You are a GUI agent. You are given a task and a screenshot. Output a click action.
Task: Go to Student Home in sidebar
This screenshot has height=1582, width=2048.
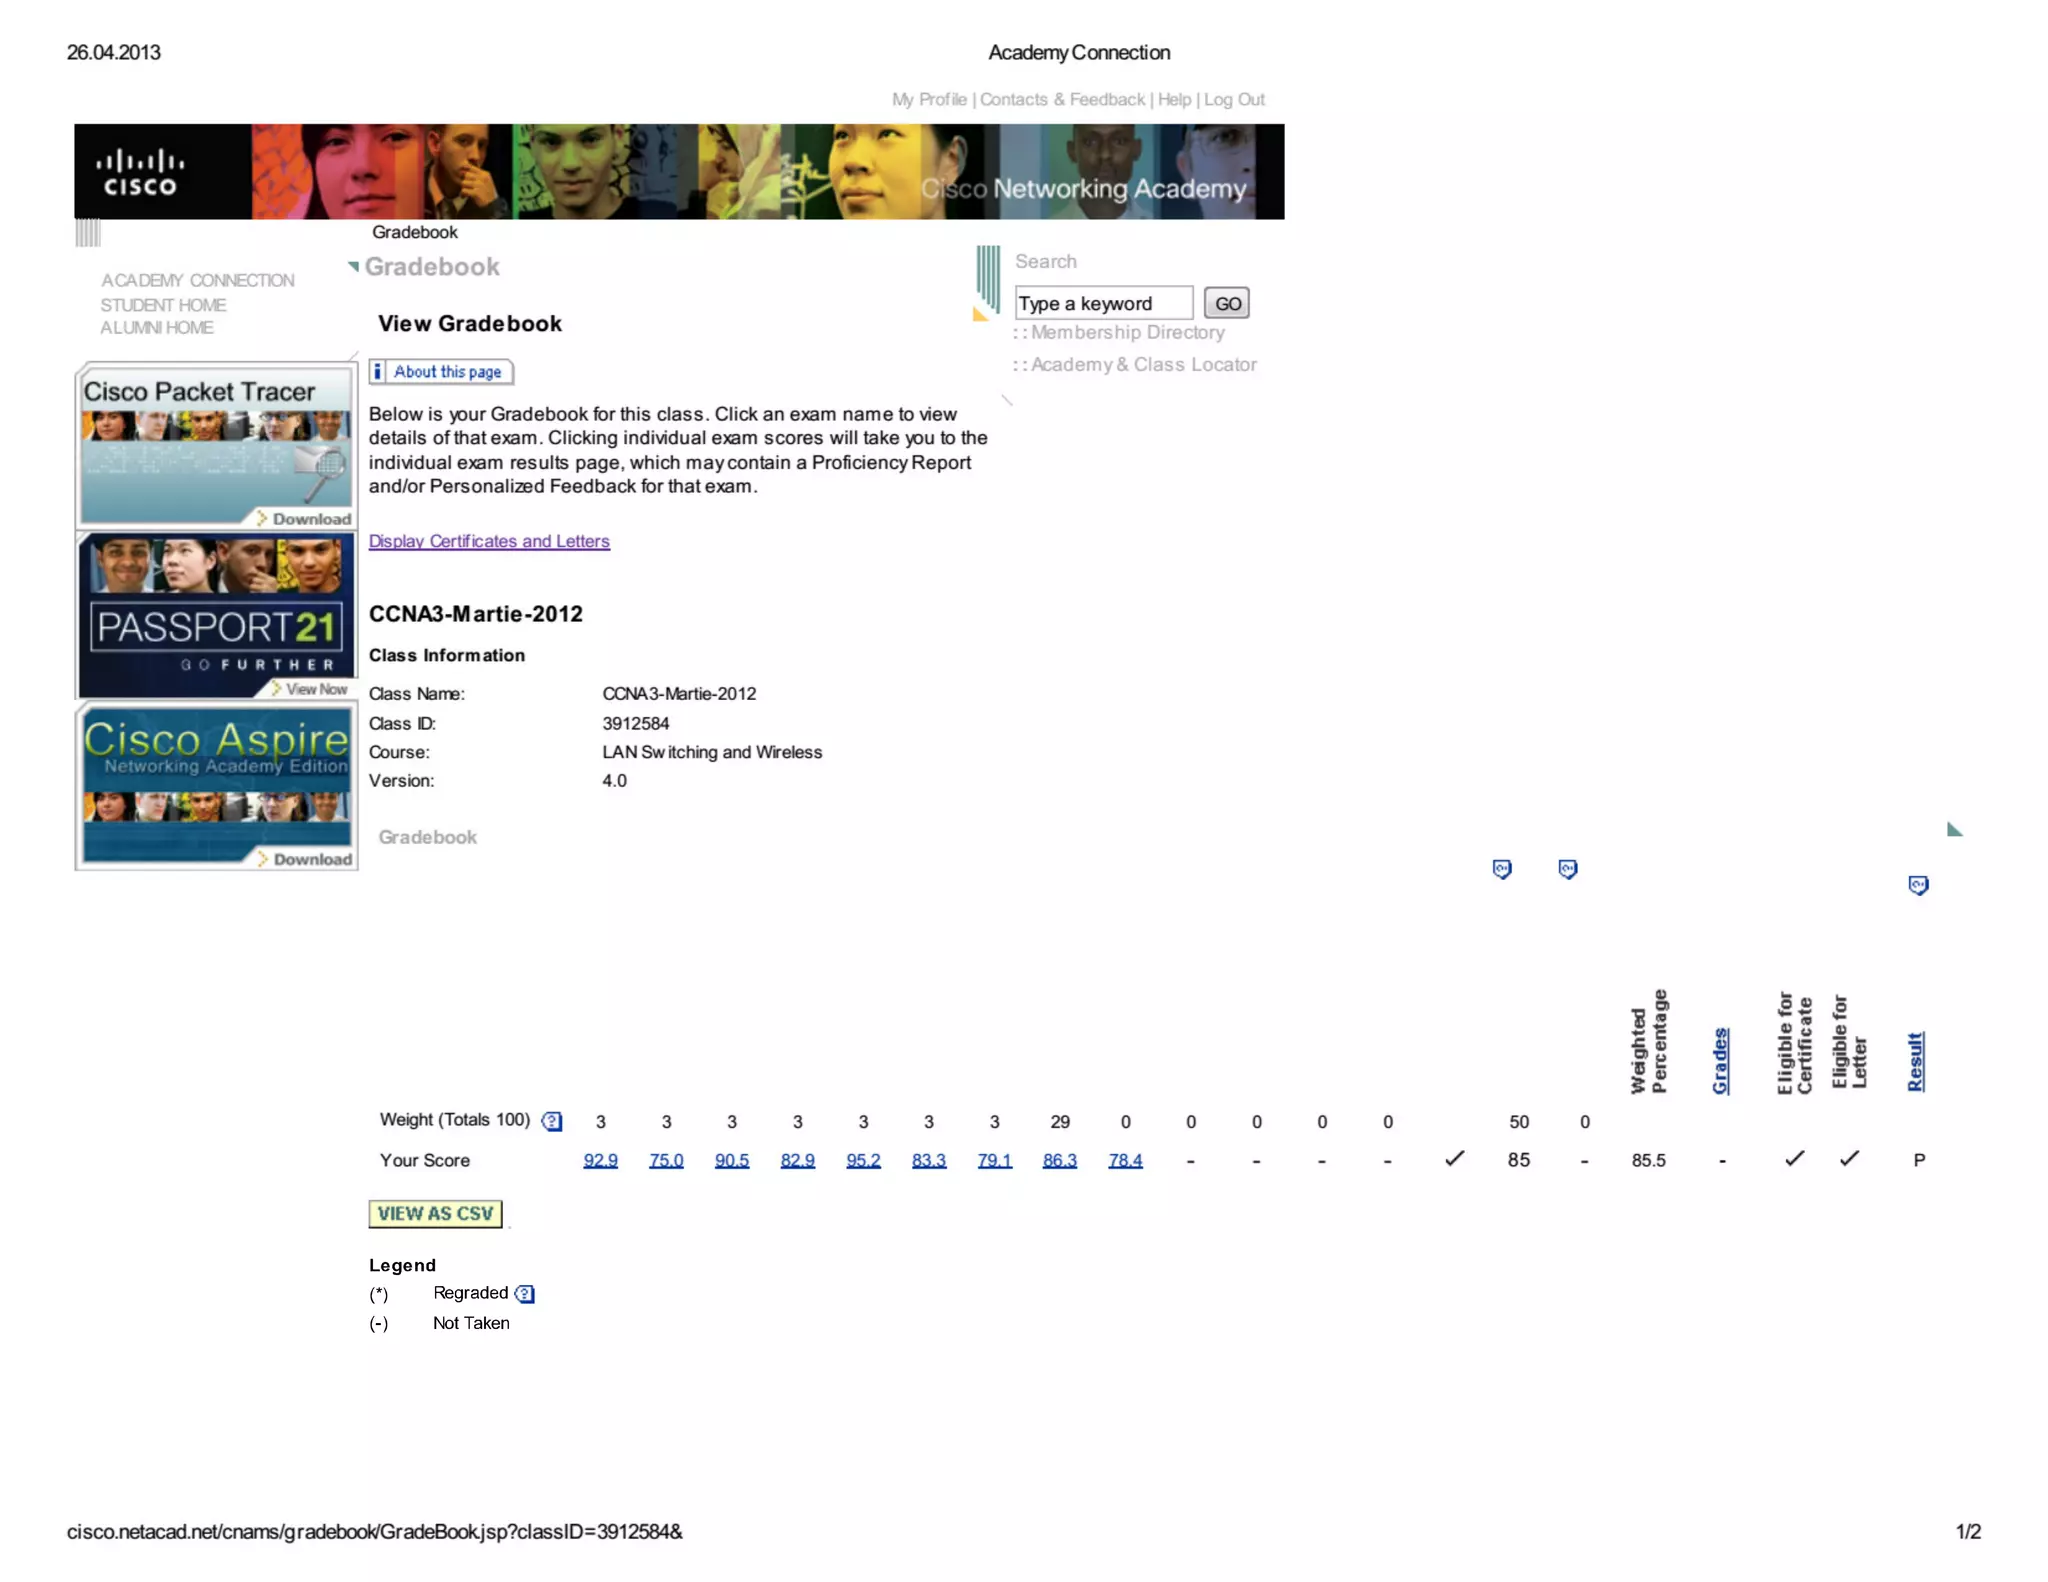click(x=163, y=305)
